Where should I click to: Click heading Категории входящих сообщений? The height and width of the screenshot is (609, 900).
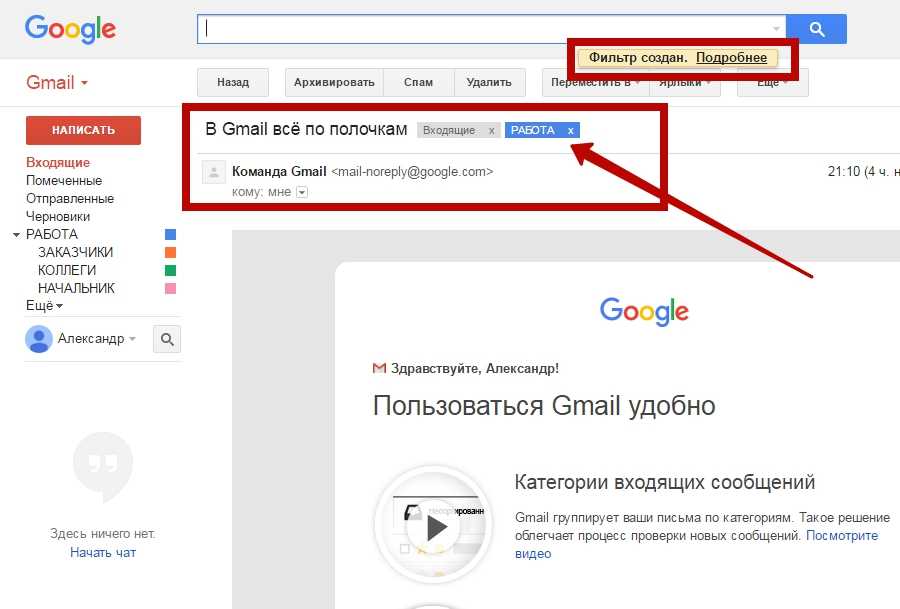(665, 482)
